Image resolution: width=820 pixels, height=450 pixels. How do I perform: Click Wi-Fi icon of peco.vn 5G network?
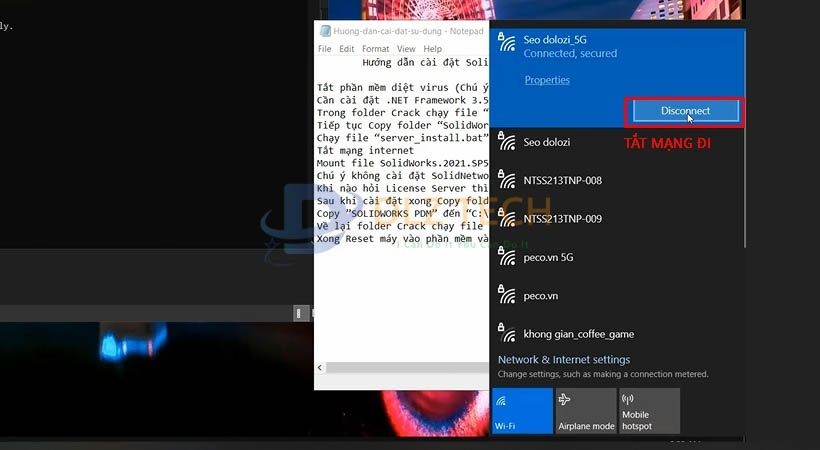point(507,258)
